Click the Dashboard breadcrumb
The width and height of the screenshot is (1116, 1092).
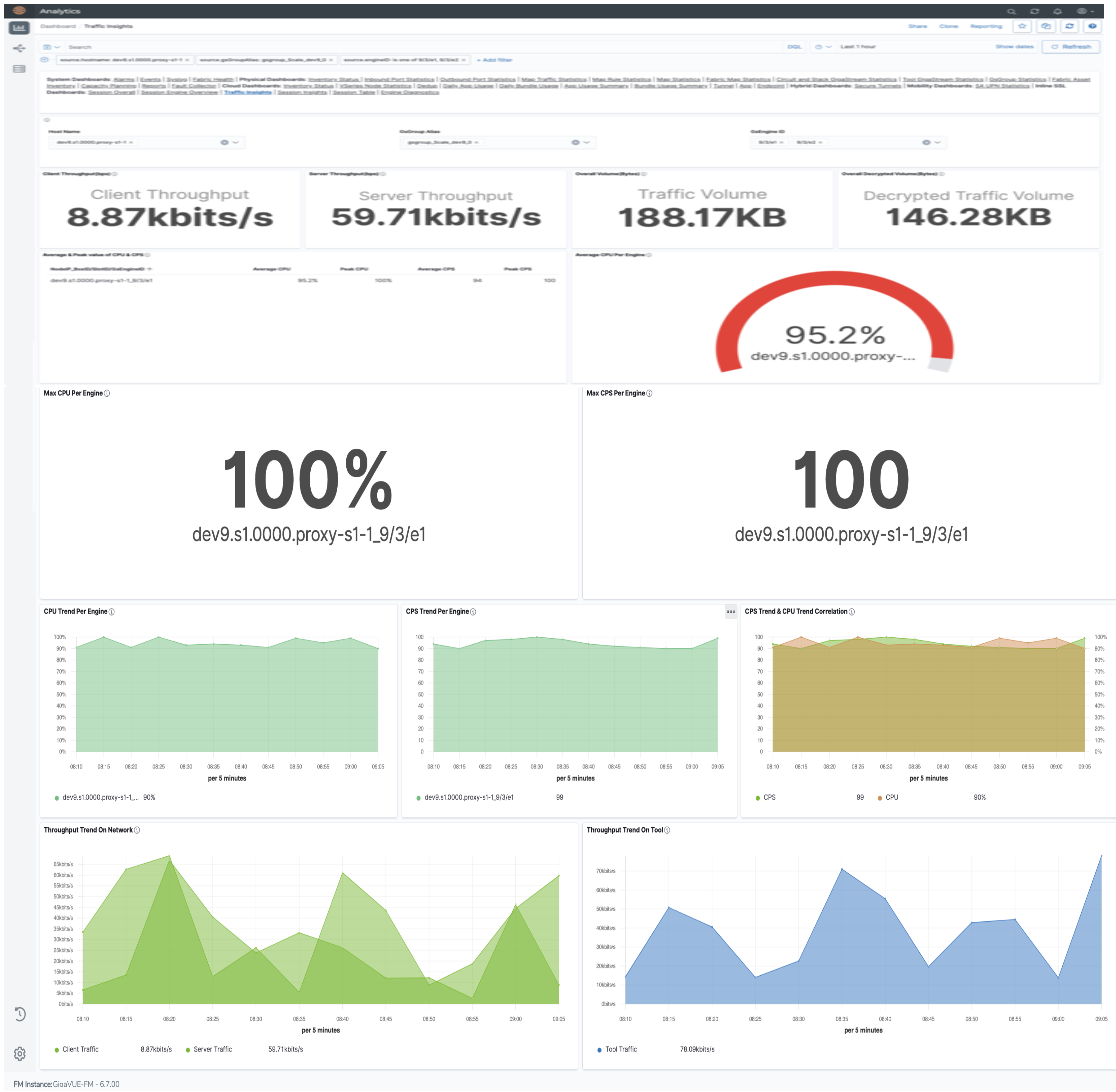(x=58, y=26)
